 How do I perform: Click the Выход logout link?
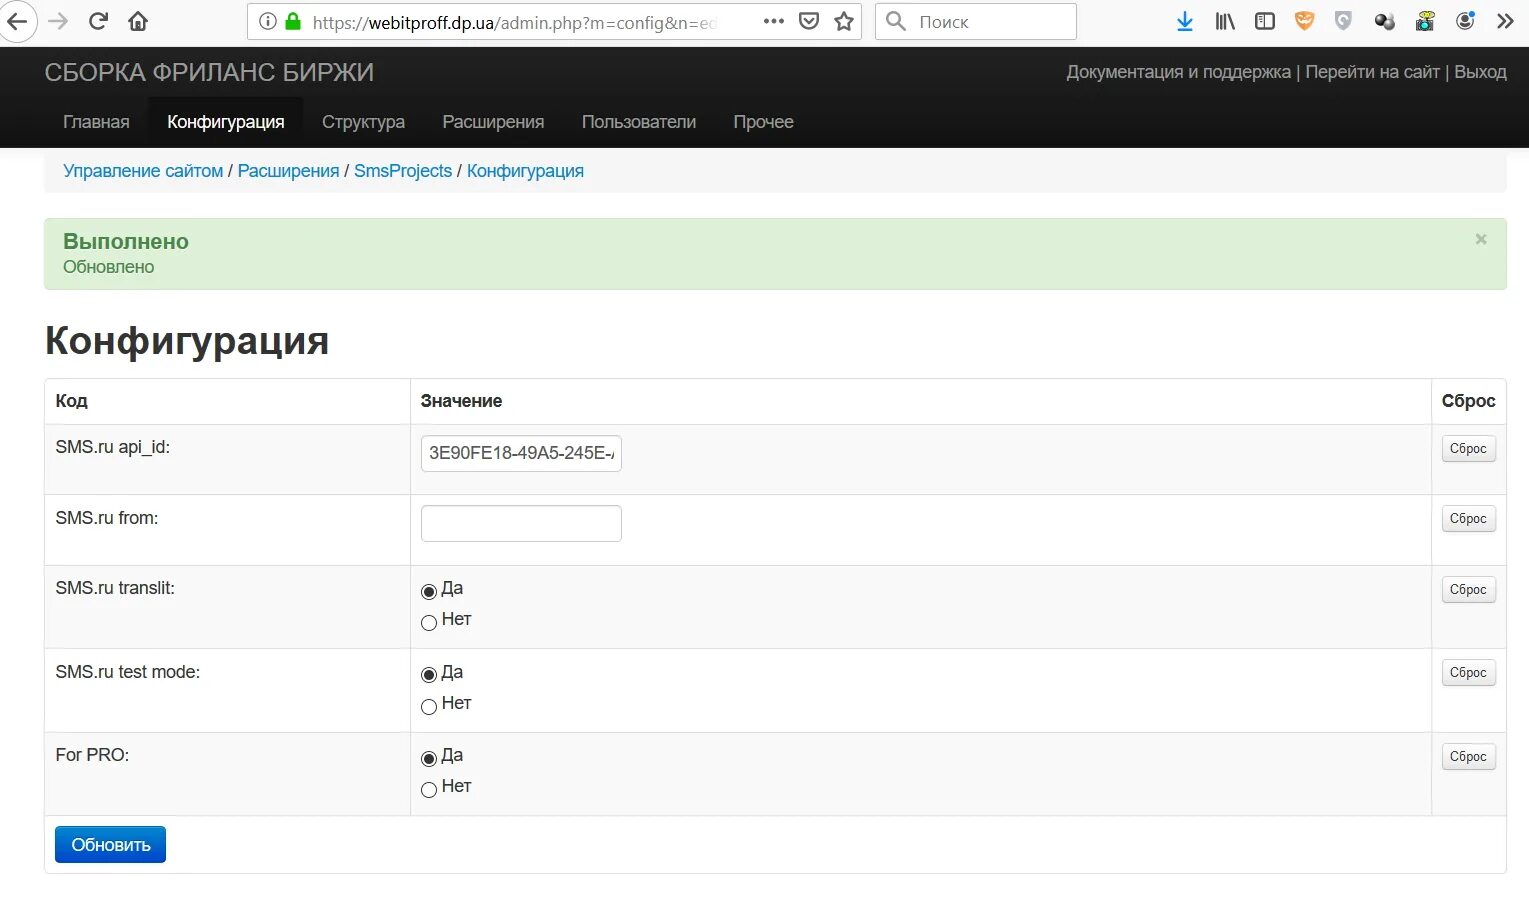point(1480,72)
